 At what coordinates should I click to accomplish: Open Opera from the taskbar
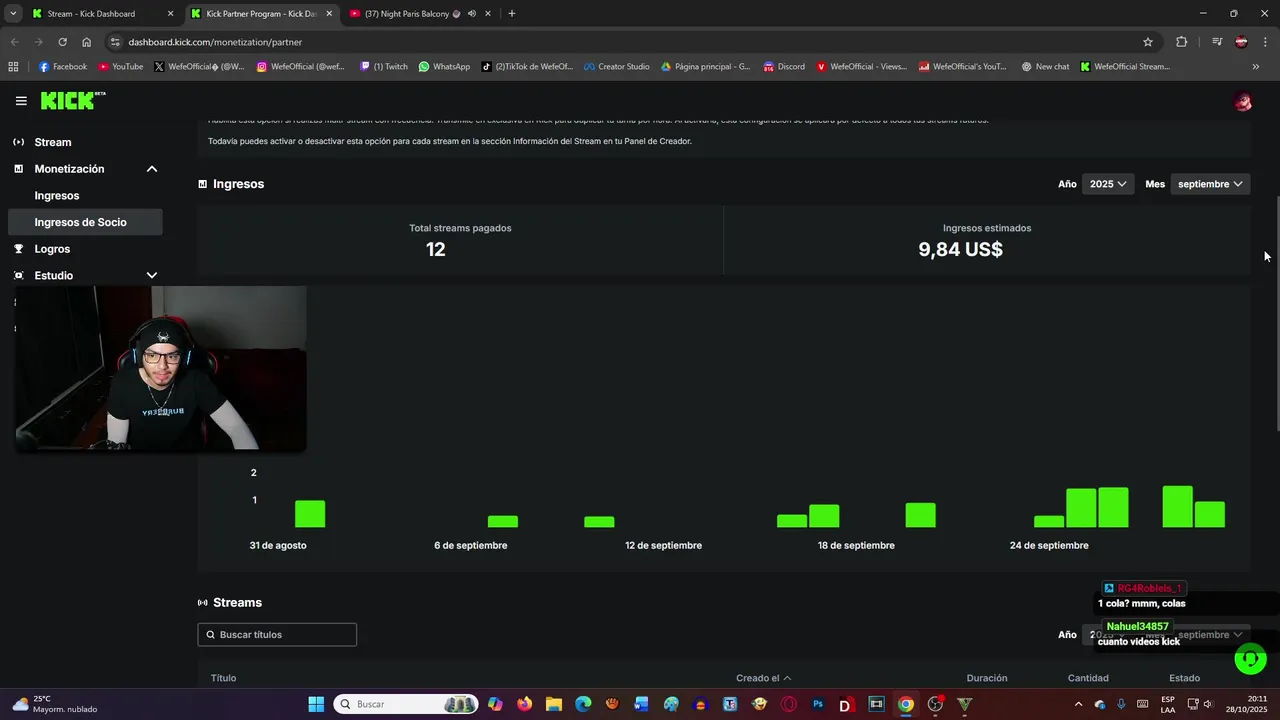[x=788, y=704]
